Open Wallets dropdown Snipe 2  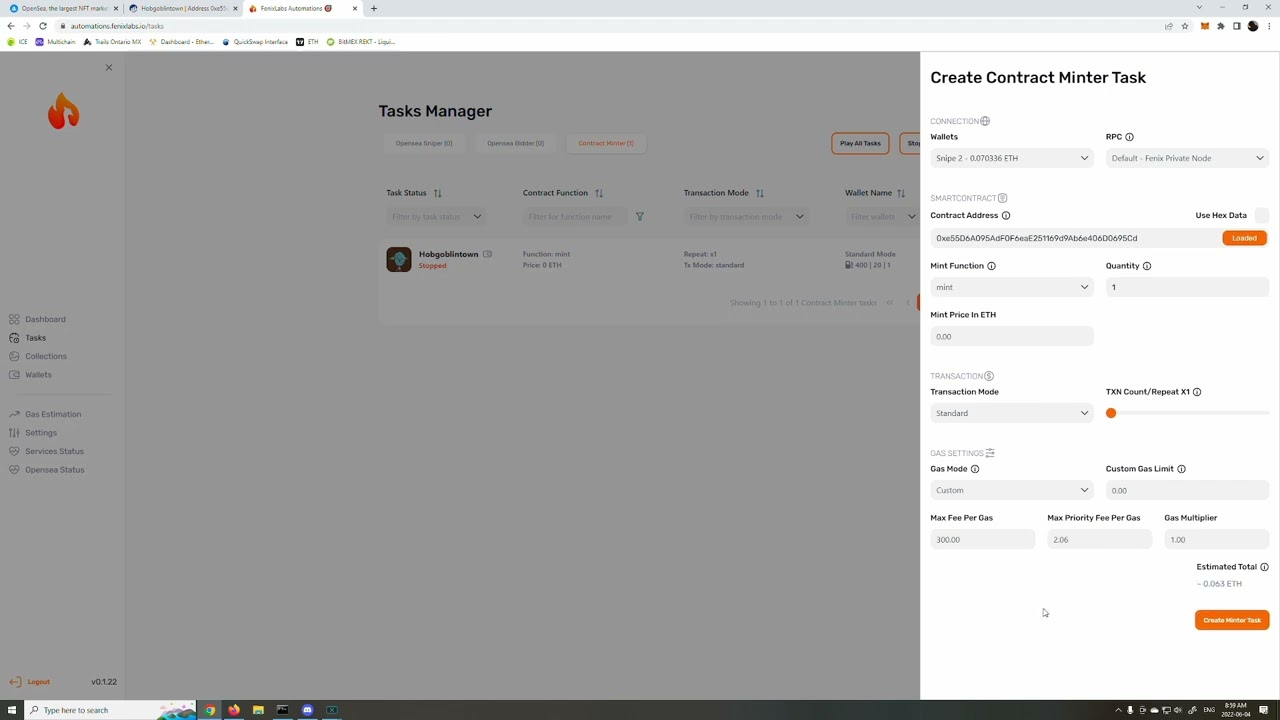click(x=1011, y=158)
